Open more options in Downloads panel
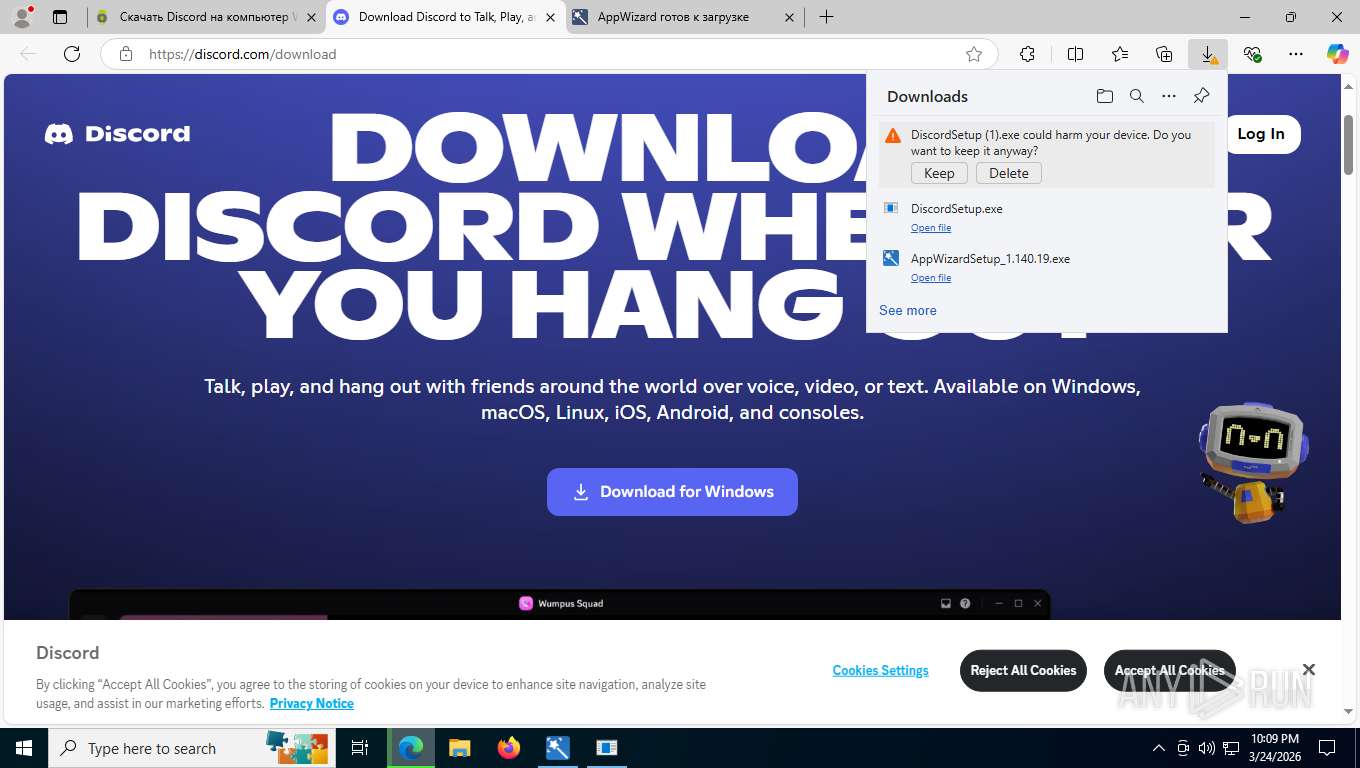1360x768 pixels. pyautogui.click(x=1168, y=96)
